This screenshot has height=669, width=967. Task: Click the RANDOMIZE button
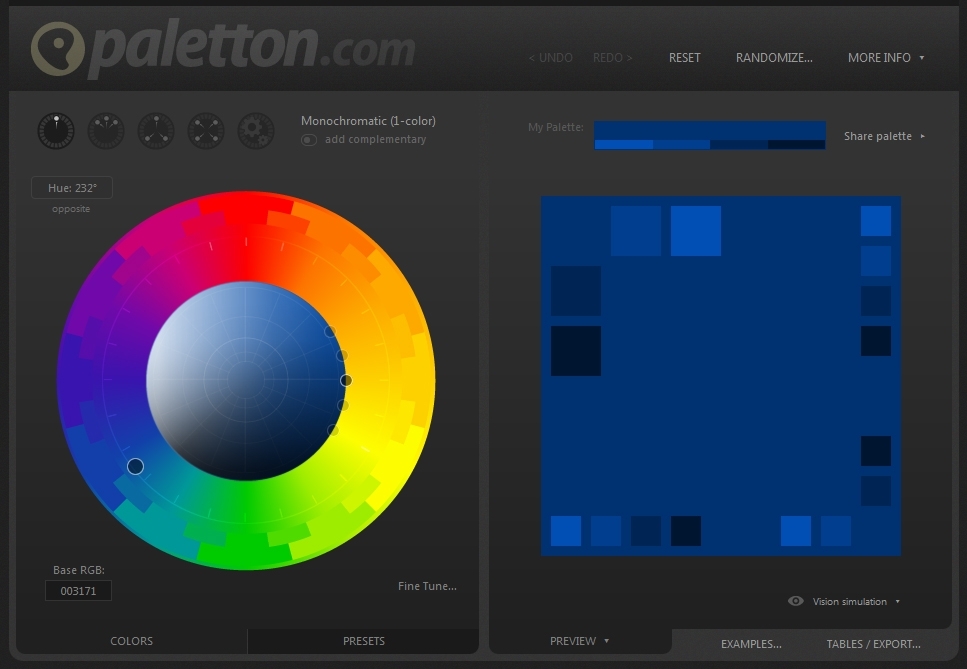point(774,58)
